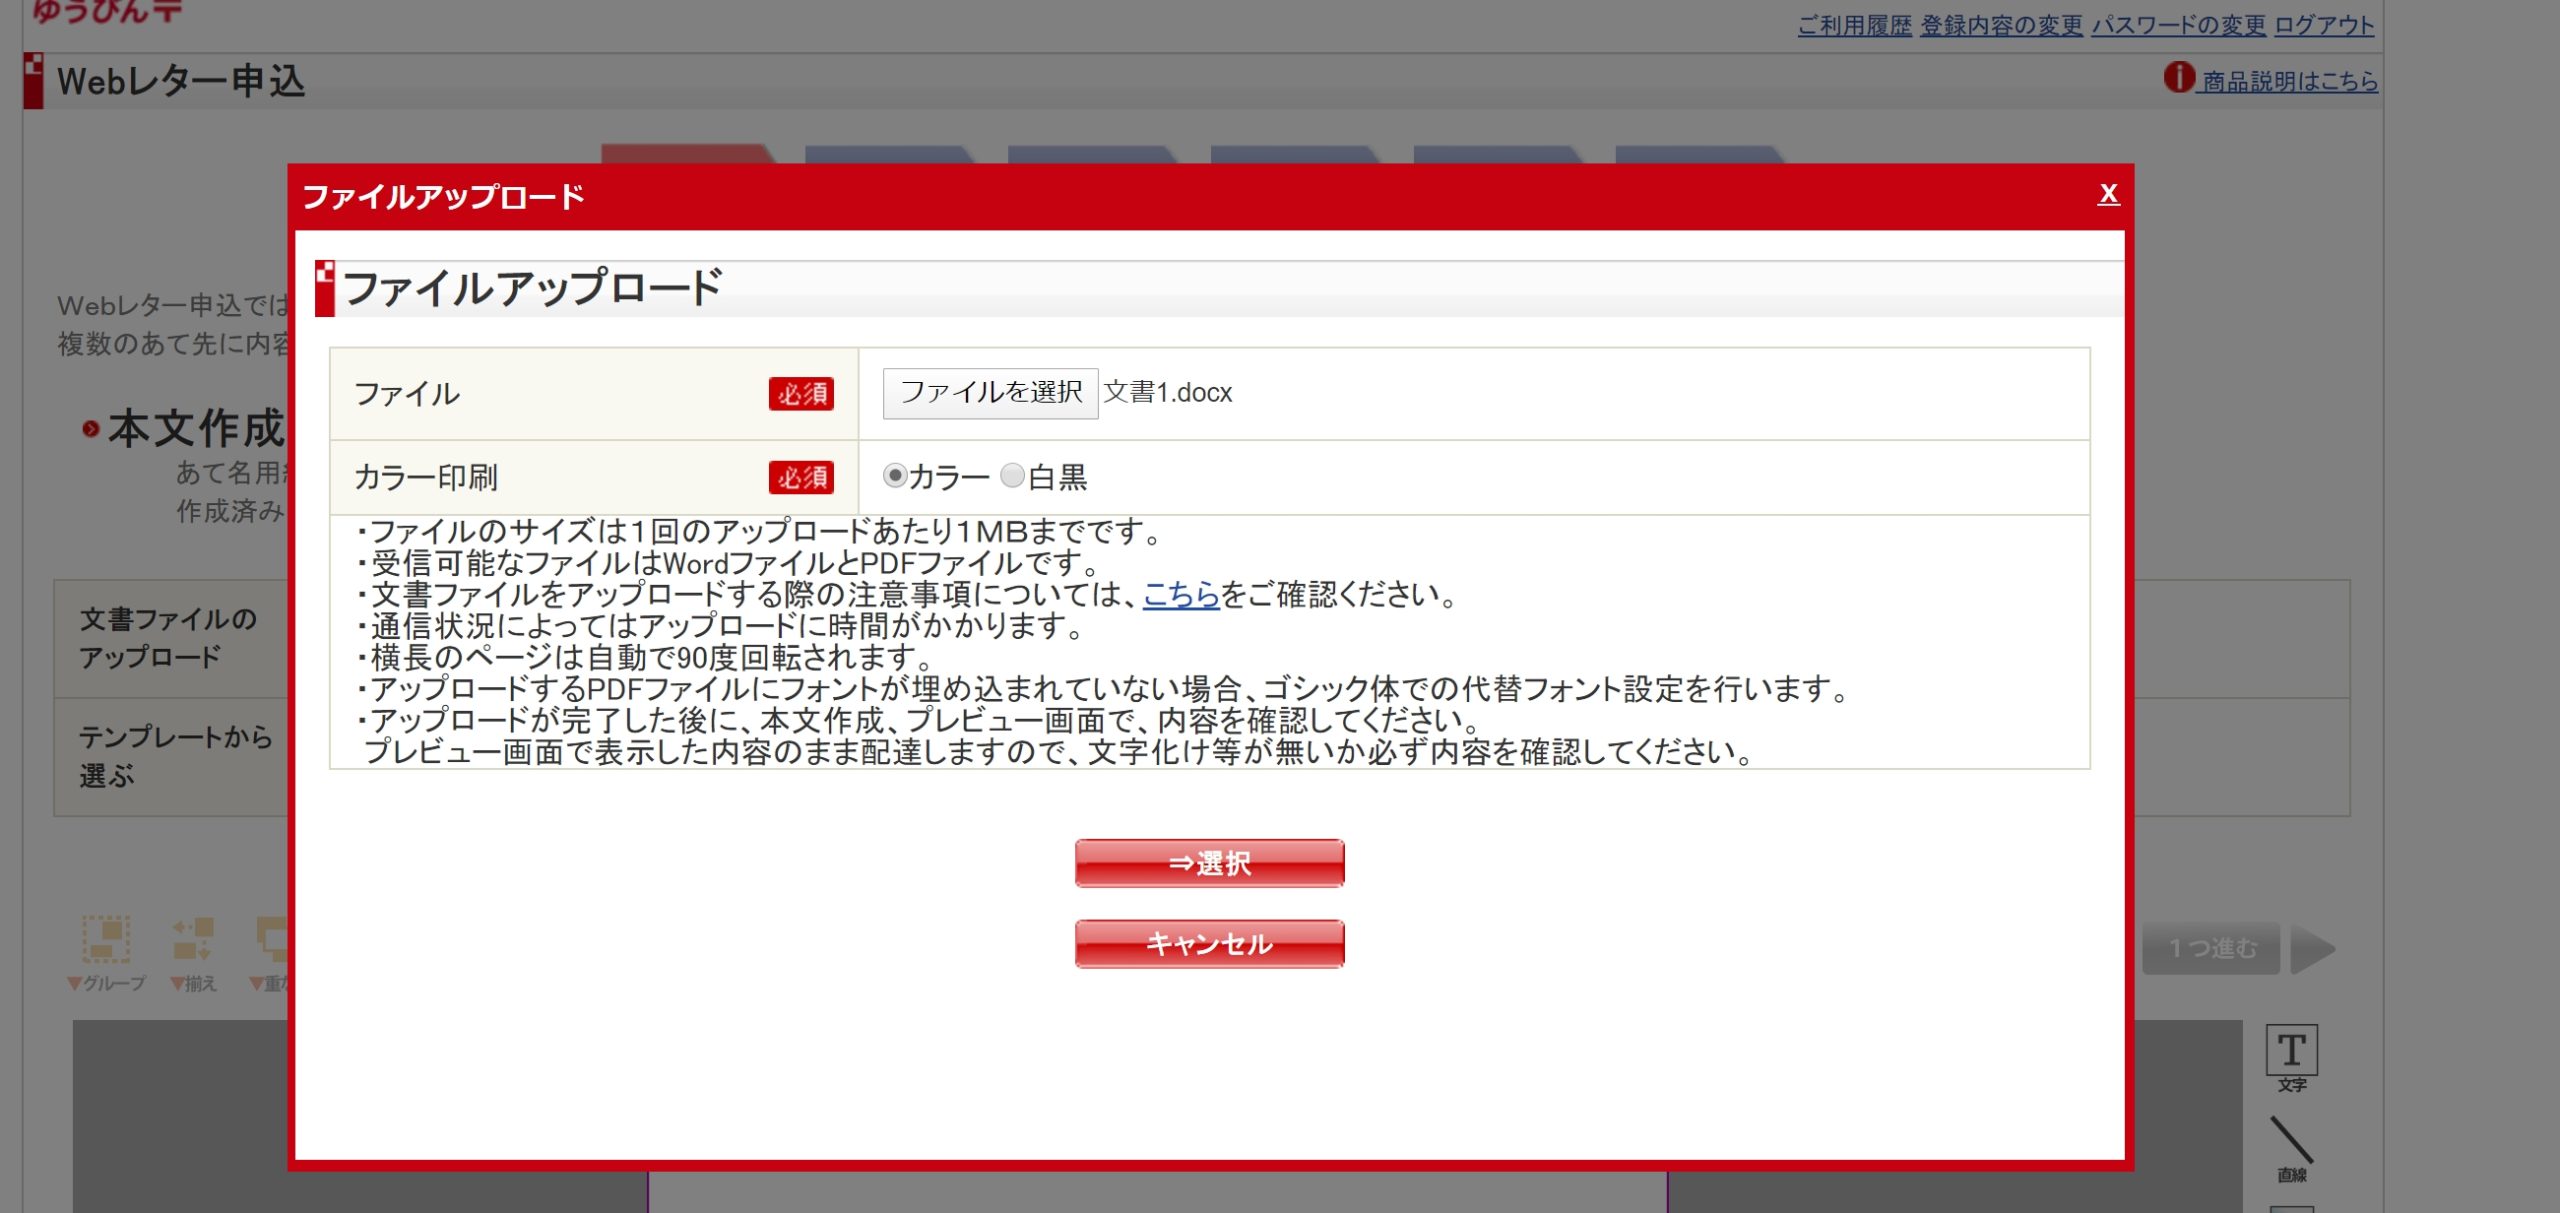This screenshot has height=1213, width=2560.
Task: Click the 文書1.docx selected filename text
Action: [1168, 393]
